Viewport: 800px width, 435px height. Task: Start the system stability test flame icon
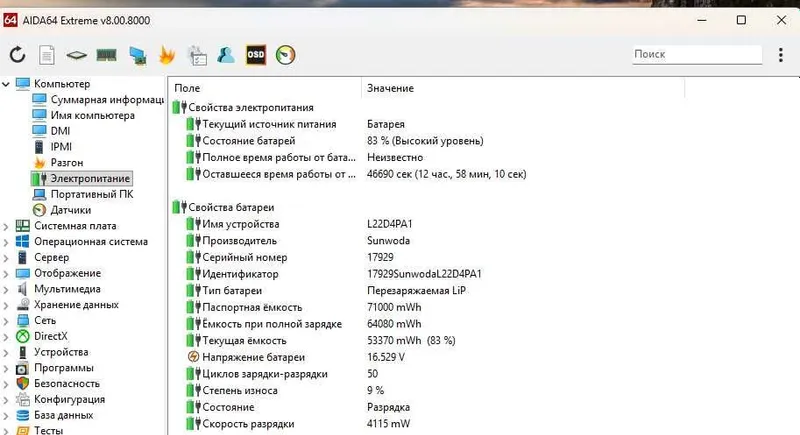pos(167,55)
